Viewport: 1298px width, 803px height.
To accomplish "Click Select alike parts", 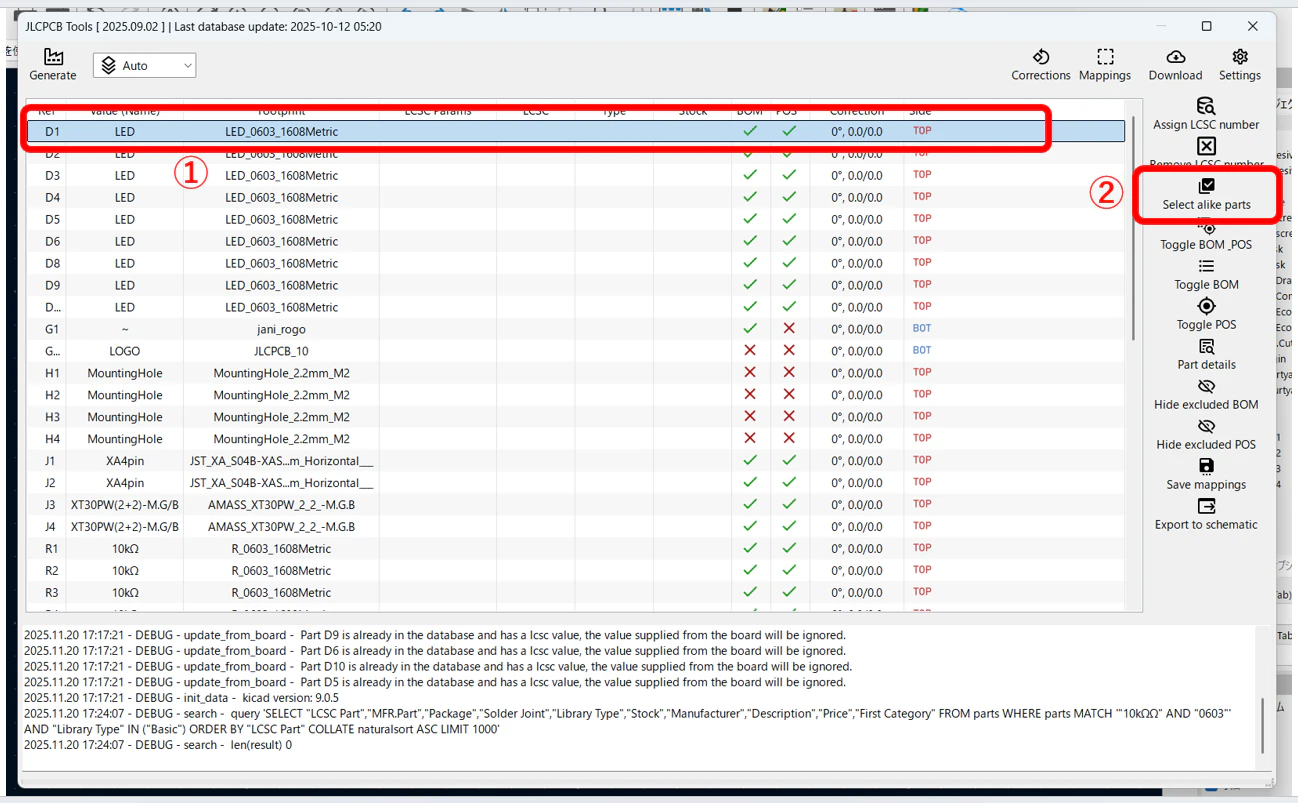I will (1206, 195).
